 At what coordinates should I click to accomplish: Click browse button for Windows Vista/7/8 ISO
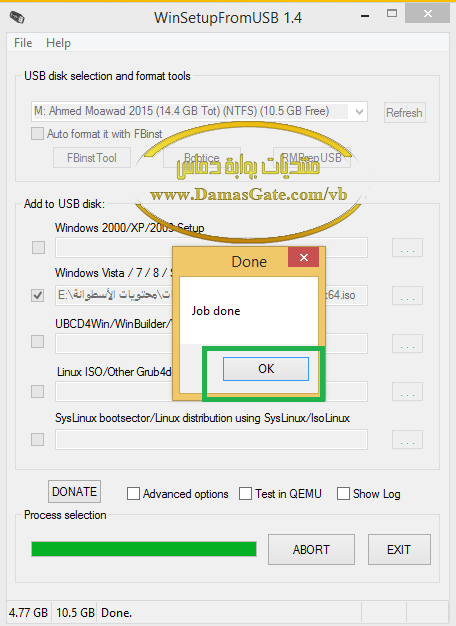click(407, 295)
